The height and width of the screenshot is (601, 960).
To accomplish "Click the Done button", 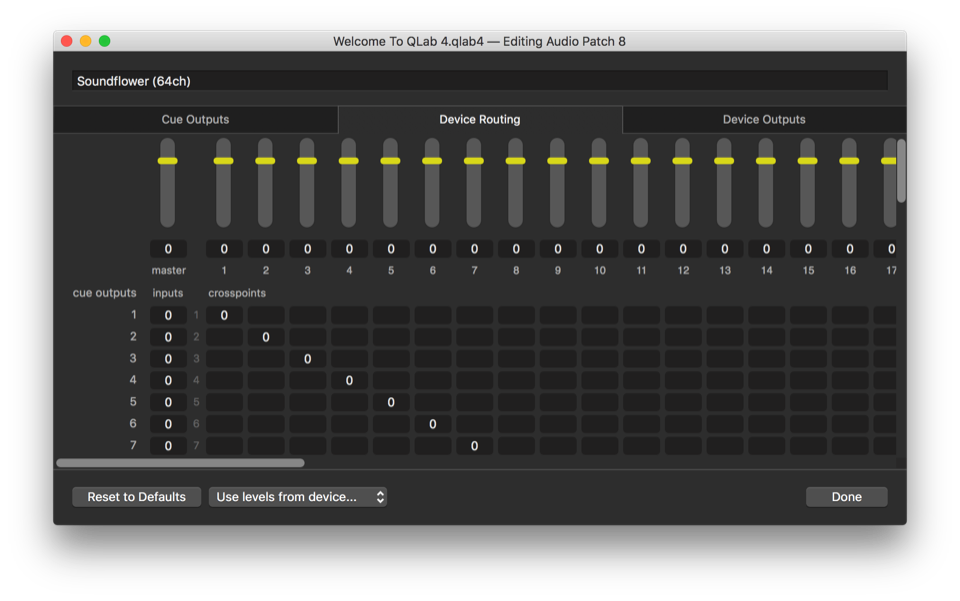I will pyautogui.click(x=846, y=497).
